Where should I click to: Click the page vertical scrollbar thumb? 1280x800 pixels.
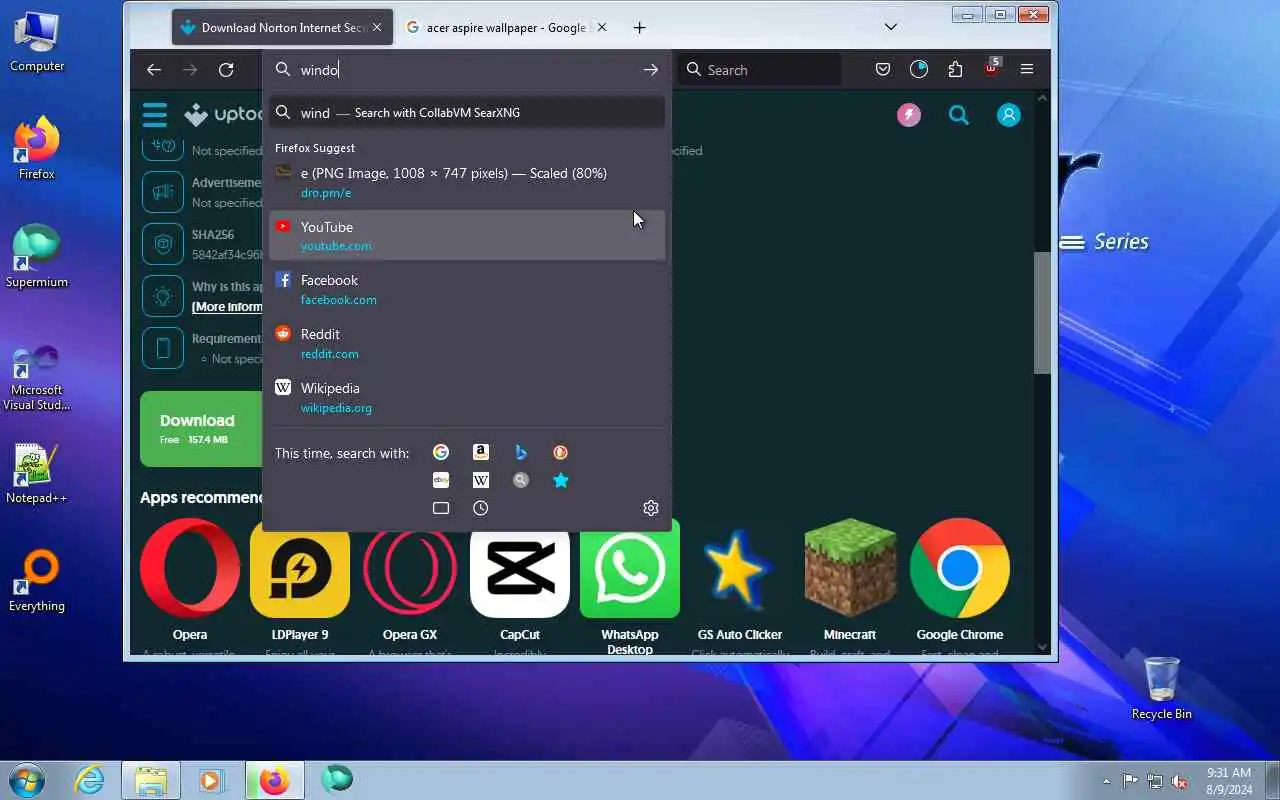(1042, 312)
